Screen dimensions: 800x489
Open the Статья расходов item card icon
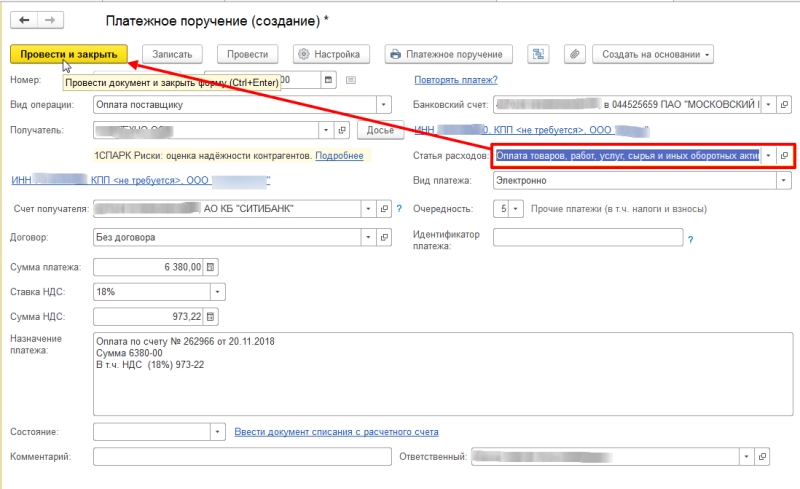784,156
